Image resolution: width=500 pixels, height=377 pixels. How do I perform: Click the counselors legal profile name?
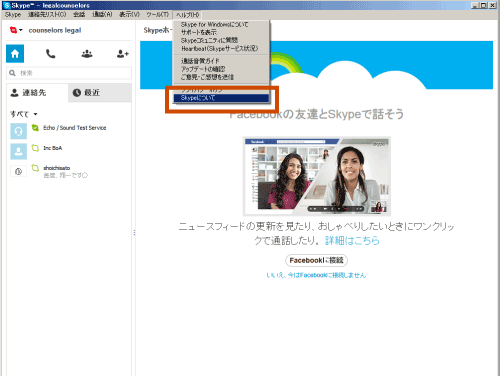pyautogui.click(x=55, y=30)
